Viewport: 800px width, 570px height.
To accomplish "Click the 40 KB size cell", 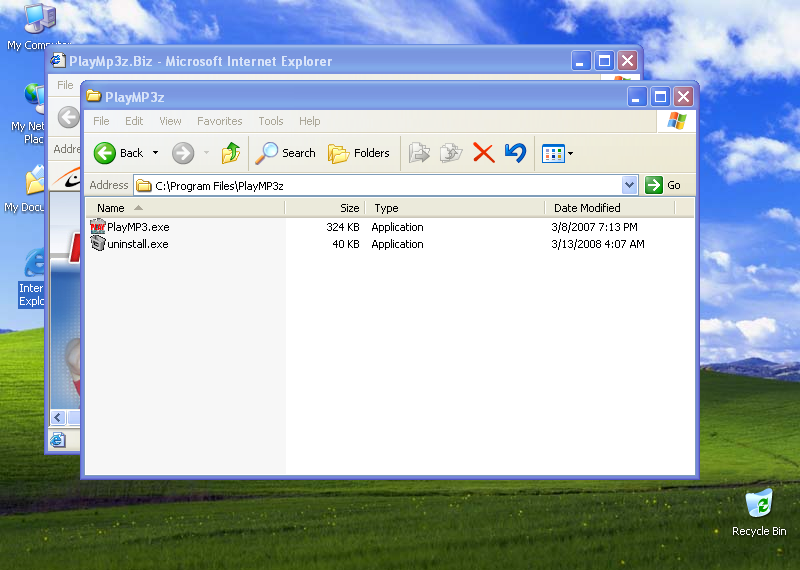I will point(346,244).
